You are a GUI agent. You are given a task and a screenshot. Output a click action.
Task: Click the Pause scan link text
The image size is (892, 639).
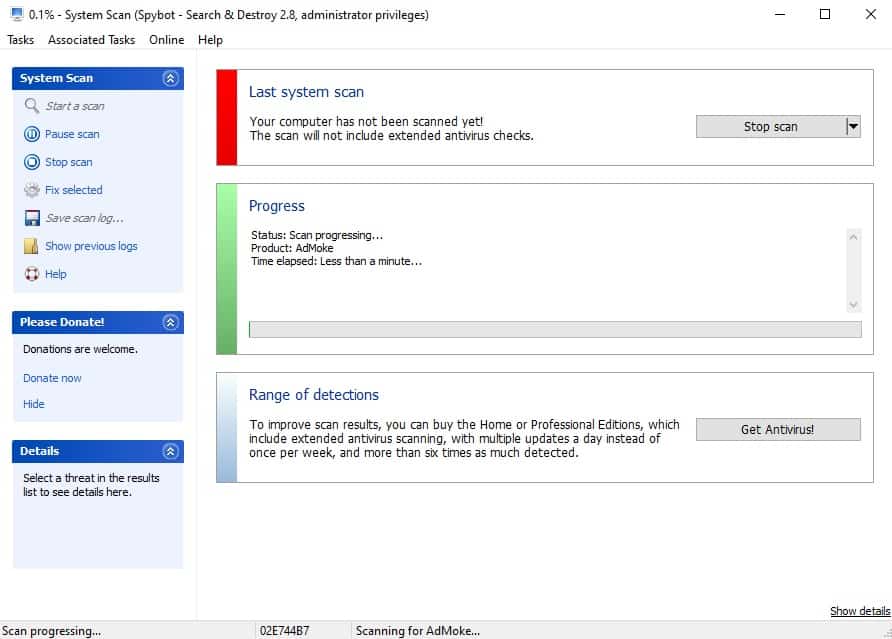[x=72, y=134]
